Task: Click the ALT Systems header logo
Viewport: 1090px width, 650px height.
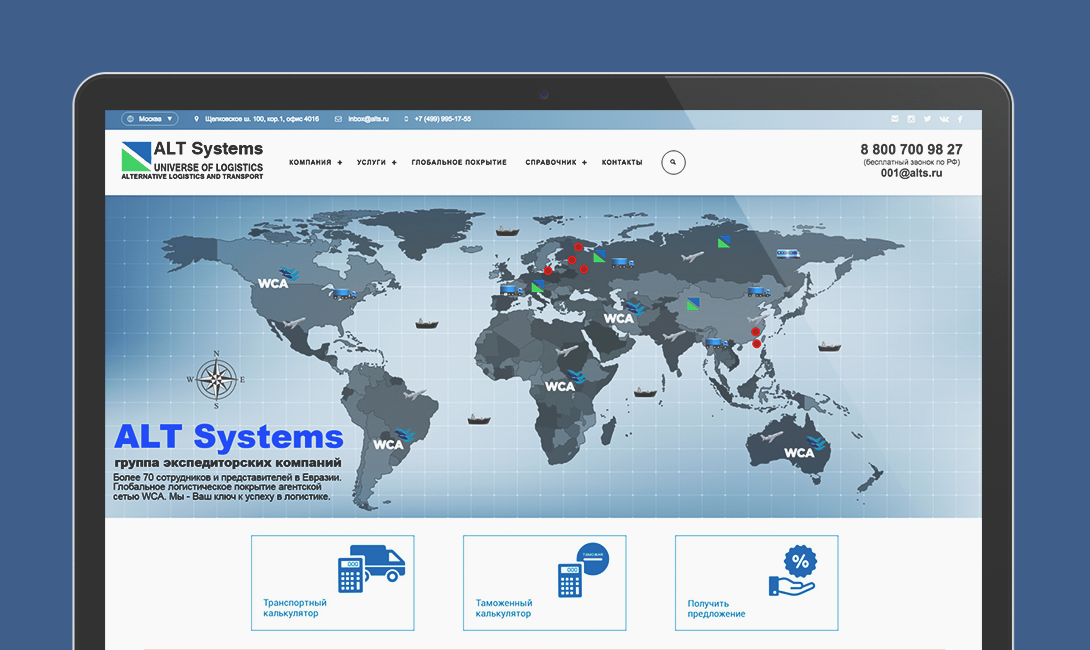Action: point(192,161)
